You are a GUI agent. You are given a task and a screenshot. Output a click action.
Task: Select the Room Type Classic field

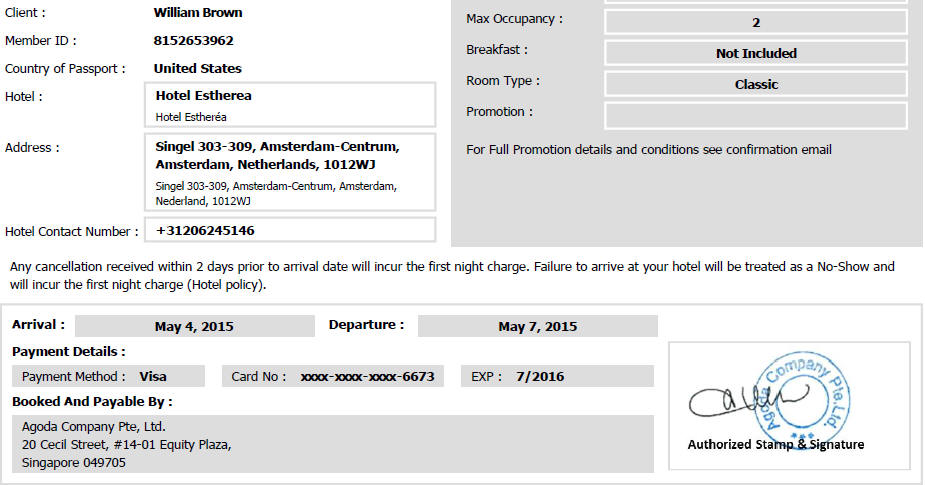pyautogui.click(x=756, y=84)
